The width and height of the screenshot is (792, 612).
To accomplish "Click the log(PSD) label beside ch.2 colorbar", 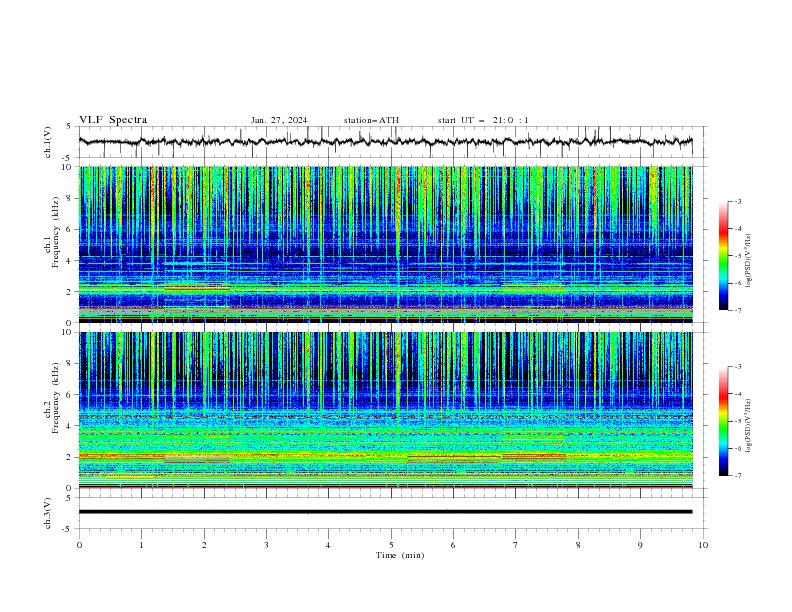I will coord(749,426).
